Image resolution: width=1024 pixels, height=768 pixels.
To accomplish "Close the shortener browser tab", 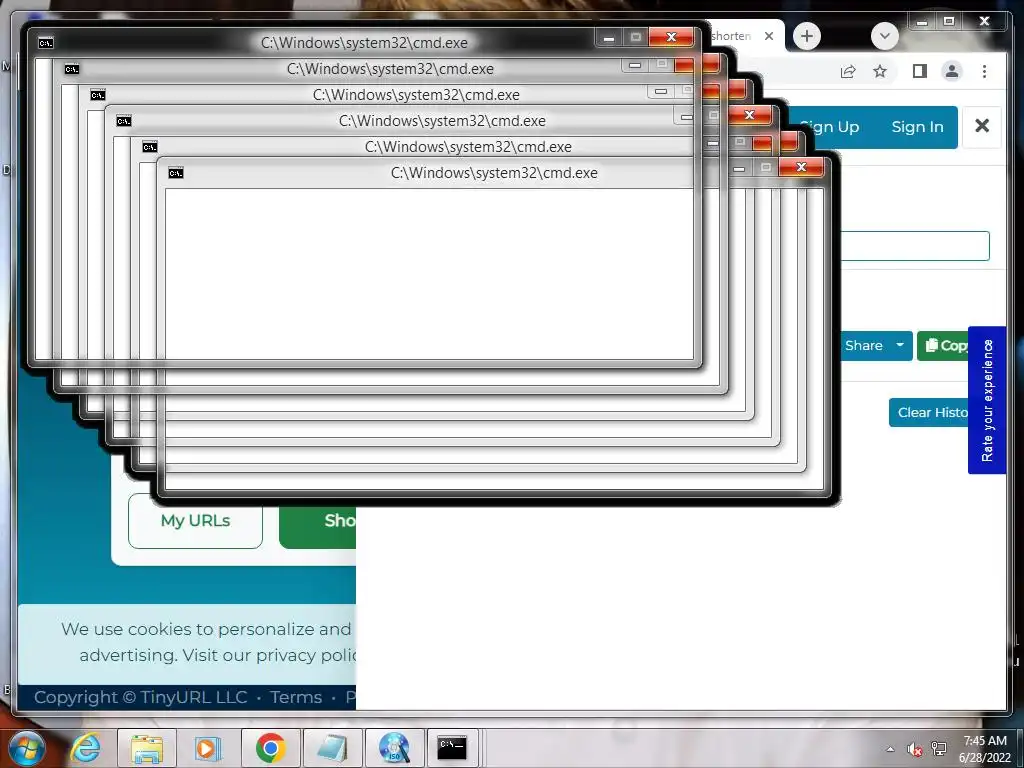I will click(769, 36).
